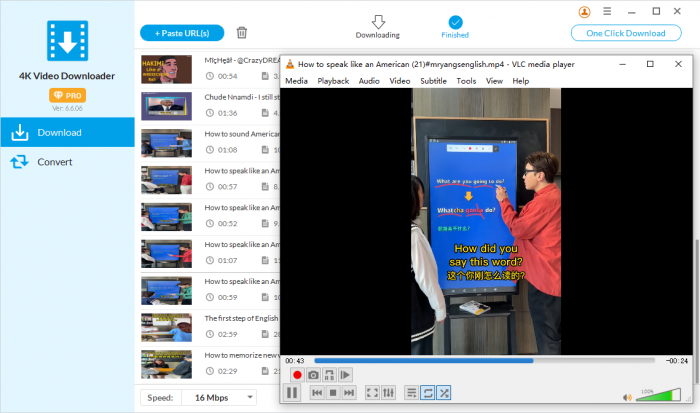Switch to the Downloading tab
The height and width of the screenshot is (413, 700).
378,27
